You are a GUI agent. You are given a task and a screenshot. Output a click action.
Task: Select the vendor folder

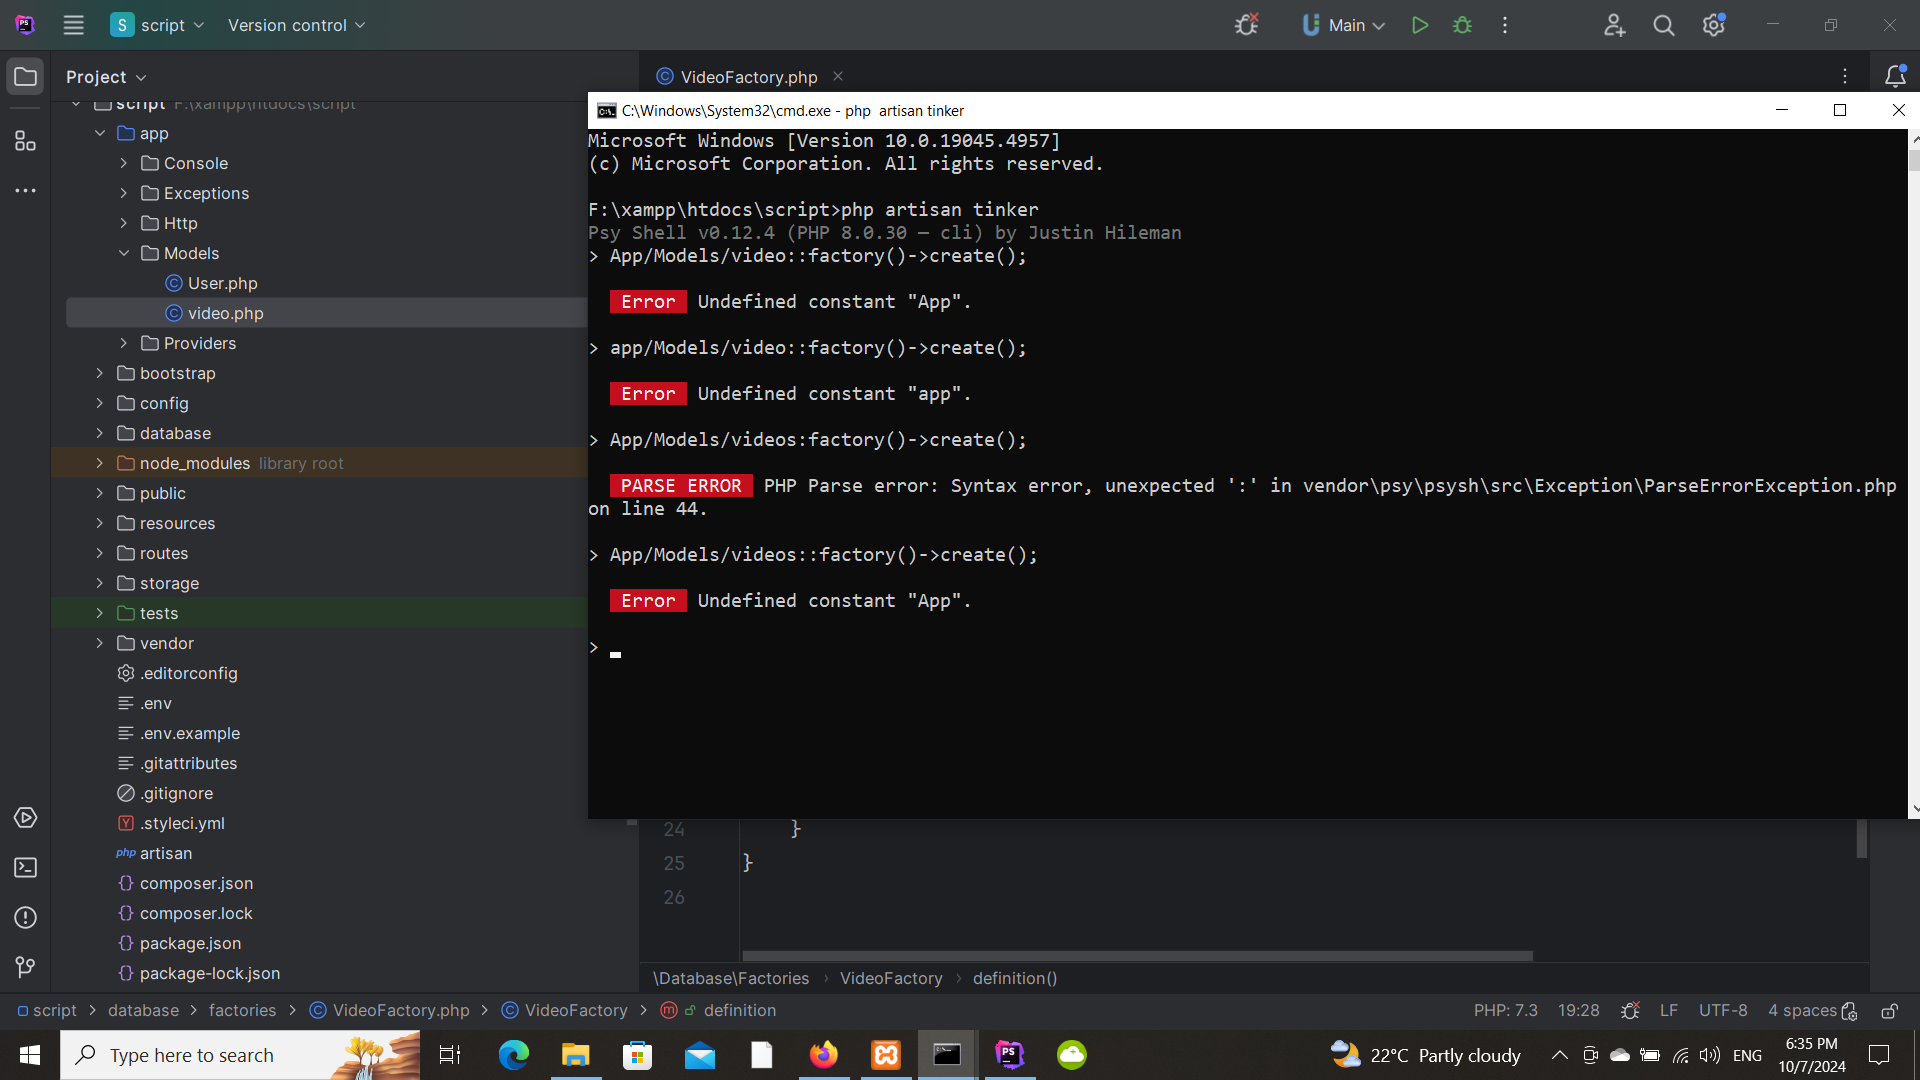click(x=166, y=643)
